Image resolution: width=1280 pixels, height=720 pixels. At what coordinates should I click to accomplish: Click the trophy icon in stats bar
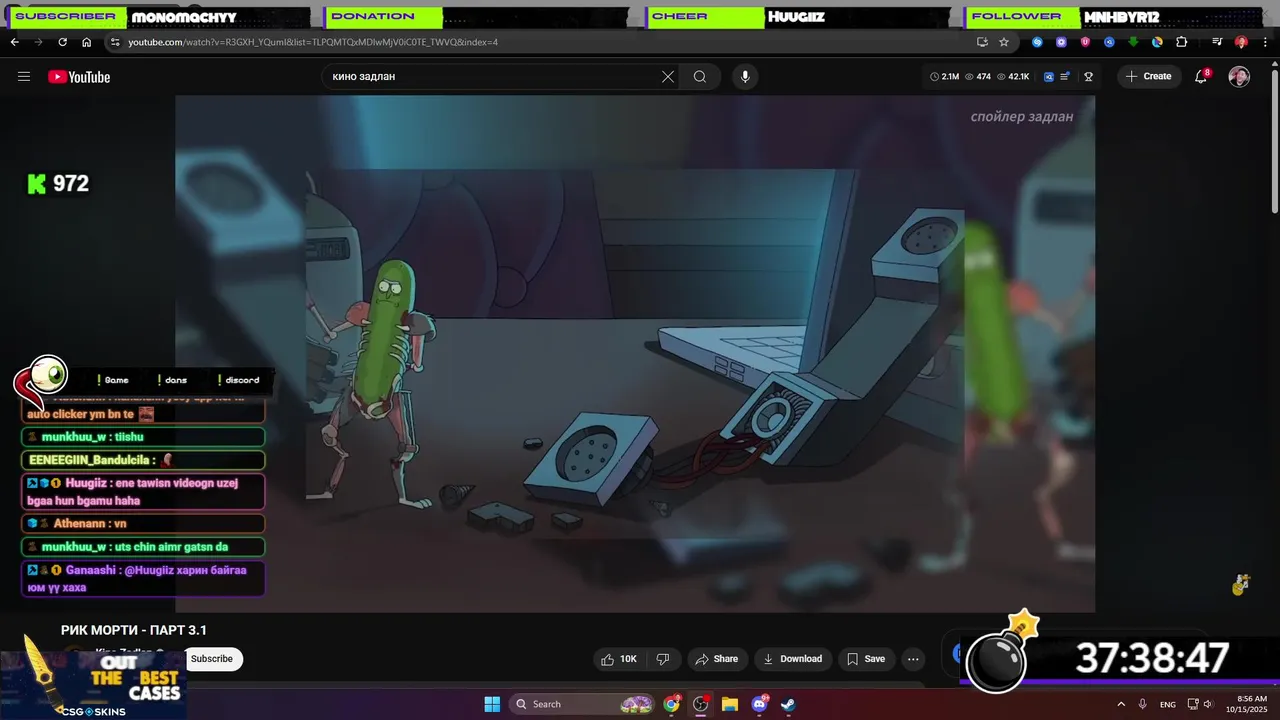1088,77
